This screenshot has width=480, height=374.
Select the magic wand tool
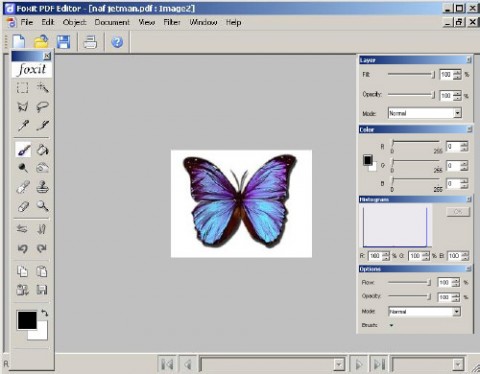42,88
